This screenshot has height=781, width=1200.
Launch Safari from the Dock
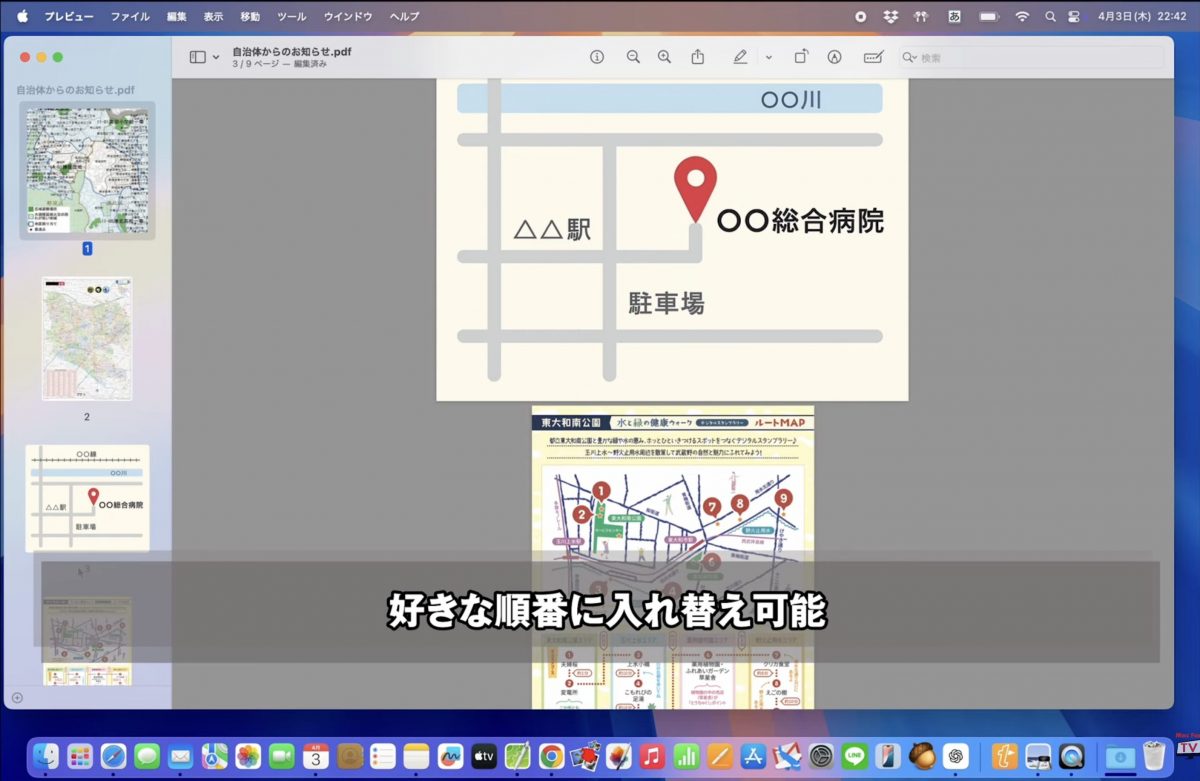coord(114,756)
